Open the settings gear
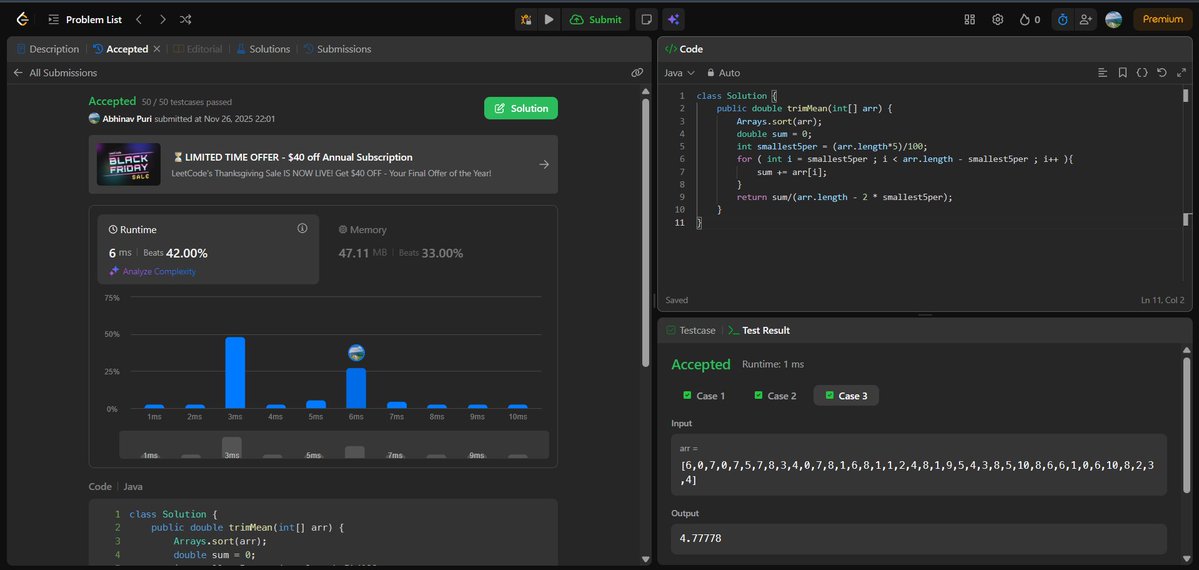The width and height of the screenshot is (1199, 570). coord(997,19)
